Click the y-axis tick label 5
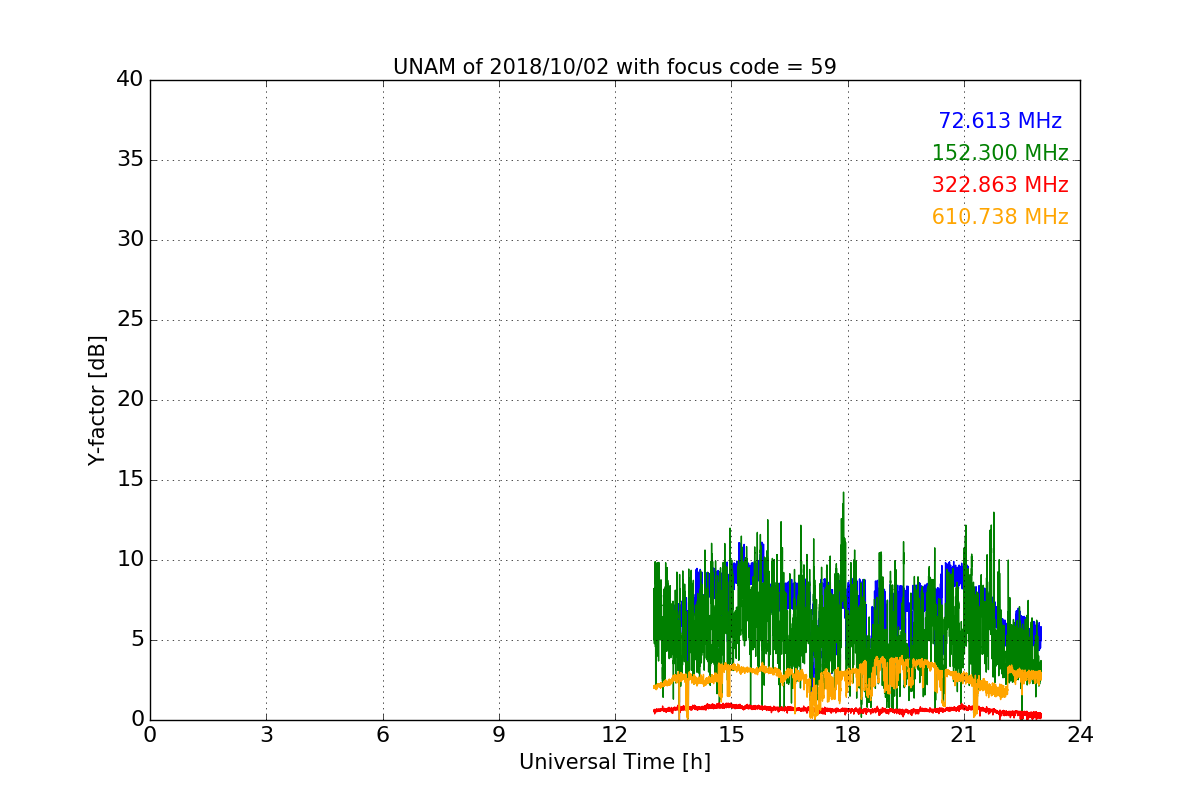 (136, 640)
